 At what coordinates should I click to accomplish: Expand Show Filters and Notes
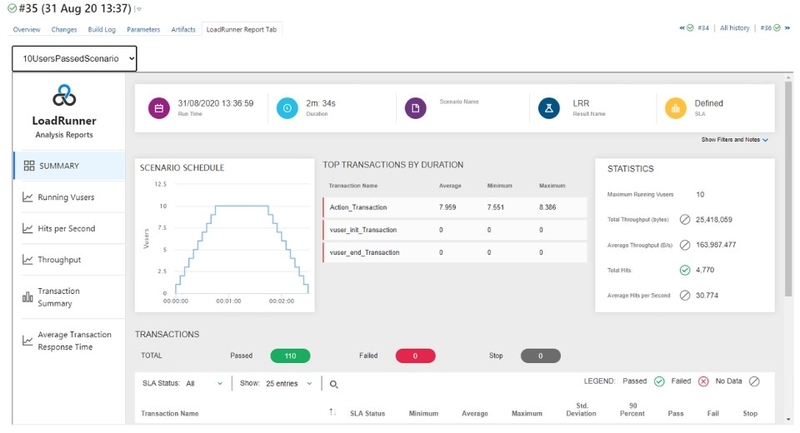click(x=735, y=140)
